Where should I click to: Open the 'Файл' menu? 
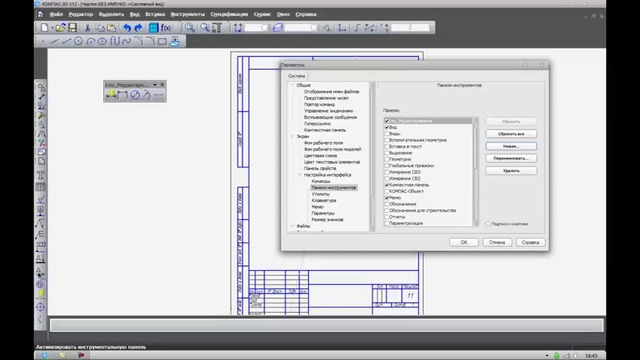tap(56, 14)
